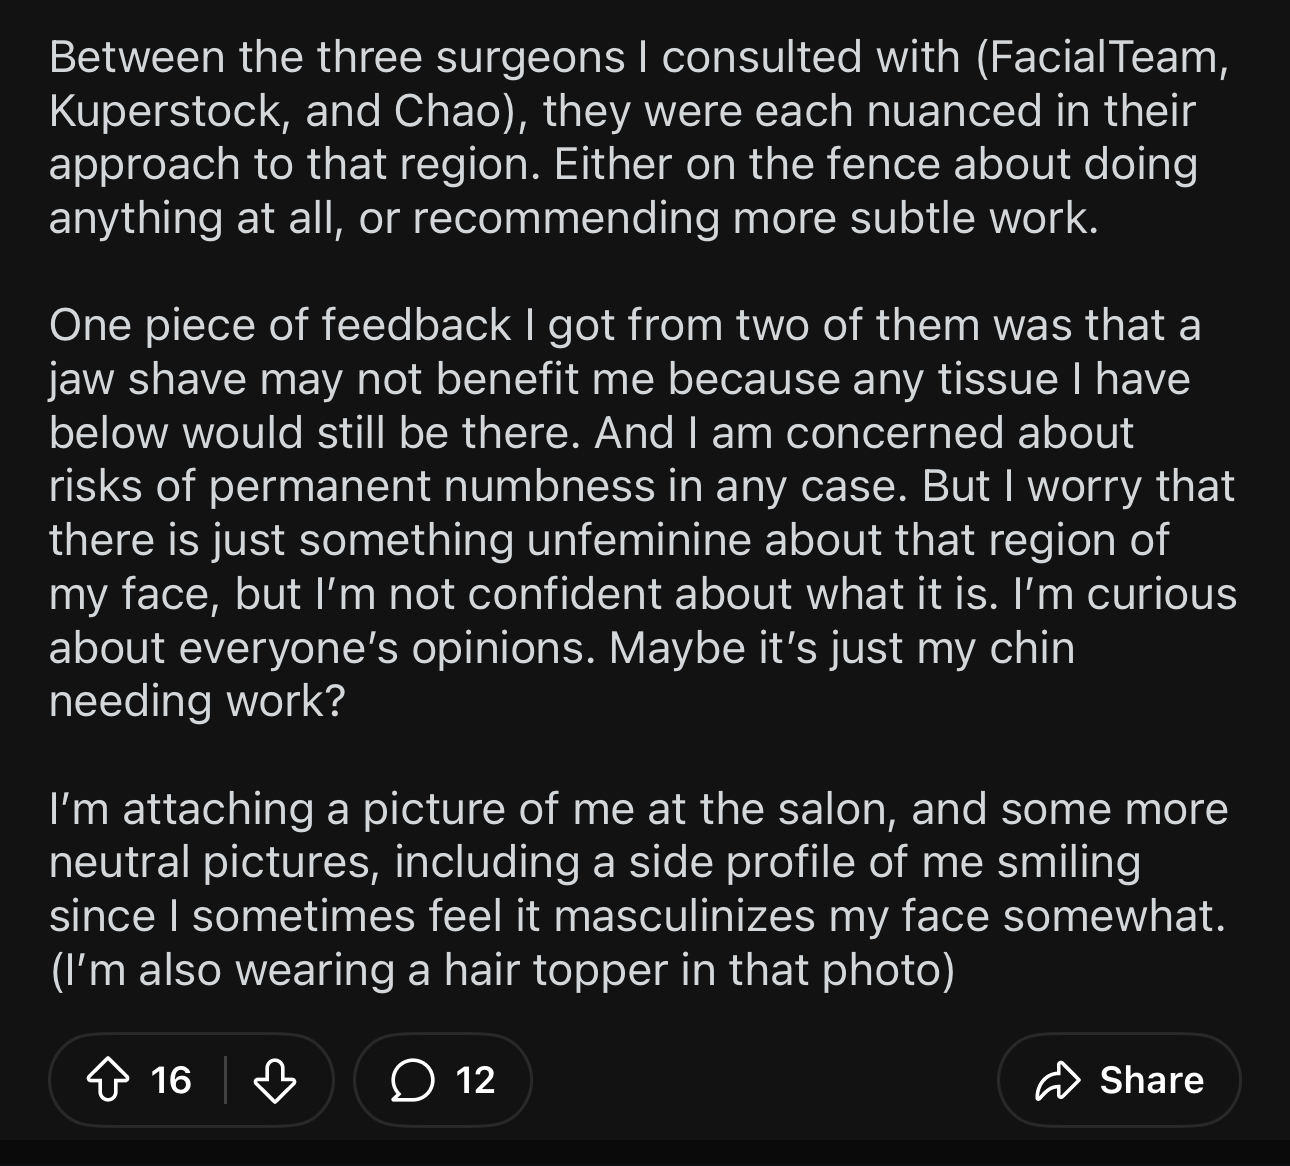1290x1166 pixels.
Task: Click the "Share" button label
Action: point(1151,1080)
